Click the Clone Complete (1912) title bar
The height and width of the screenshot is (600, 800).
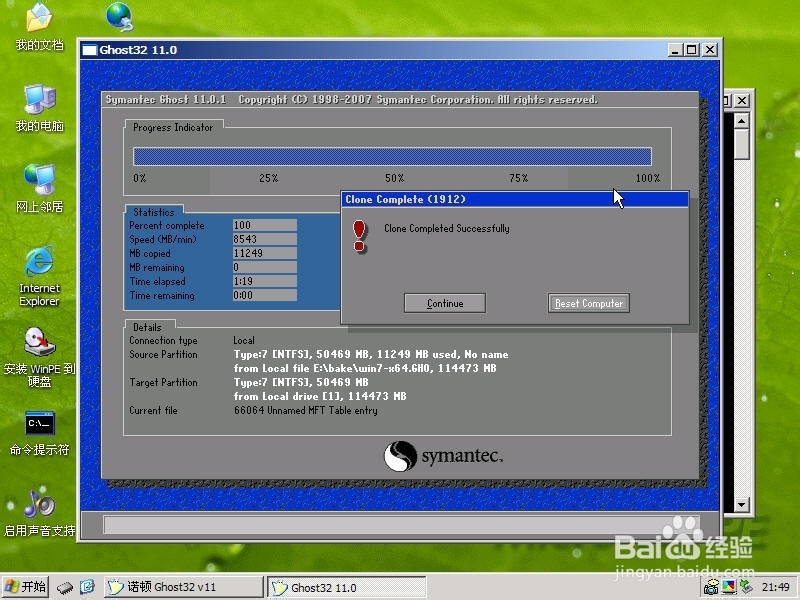(514, 199)
